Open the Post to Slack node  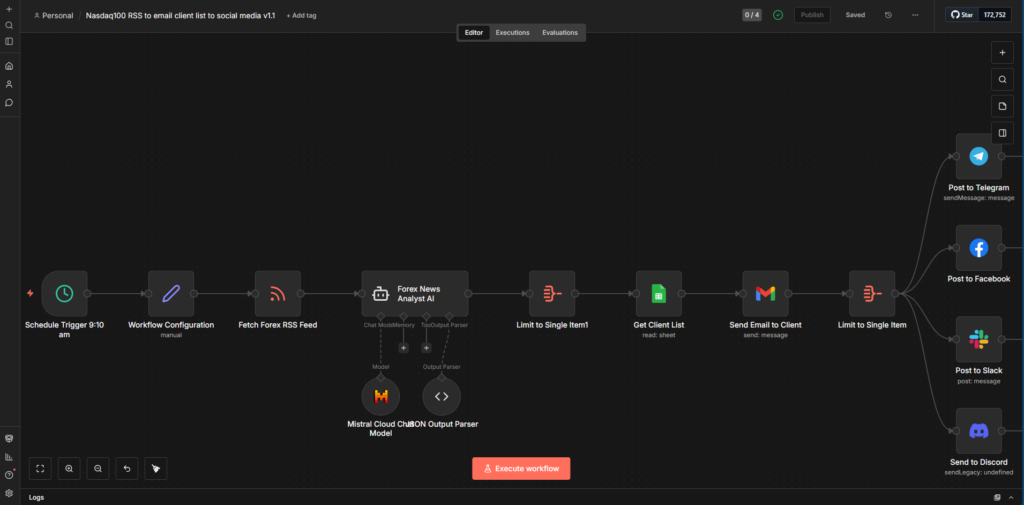pos(978,340)
